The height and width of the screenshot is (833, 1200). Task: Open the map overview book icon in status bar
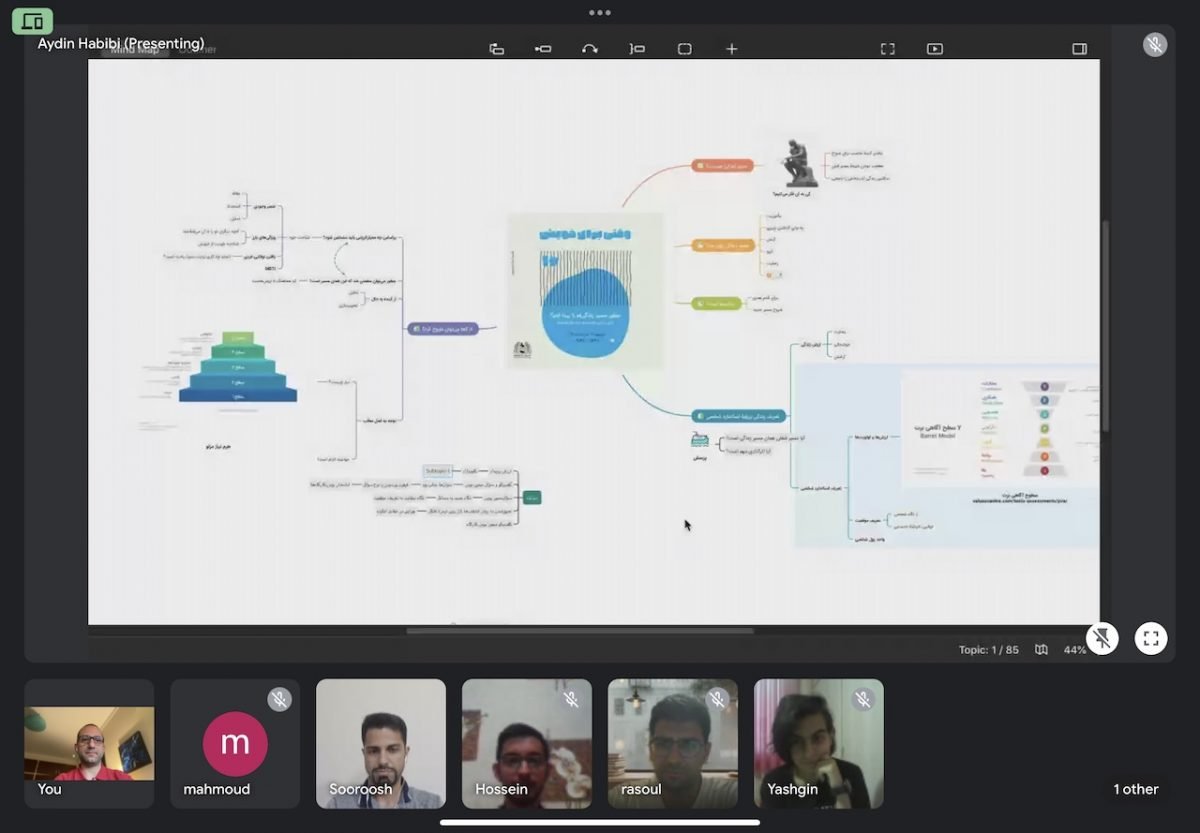(1041, 650)
